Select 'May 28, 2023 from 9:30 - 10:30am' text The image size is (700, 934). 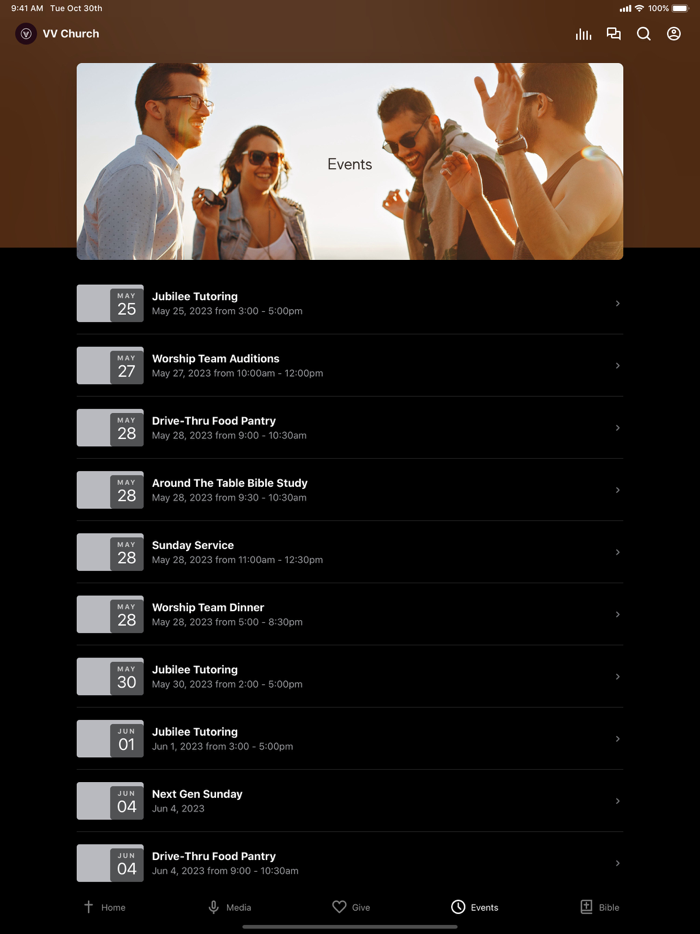click(x=229, y=497)
